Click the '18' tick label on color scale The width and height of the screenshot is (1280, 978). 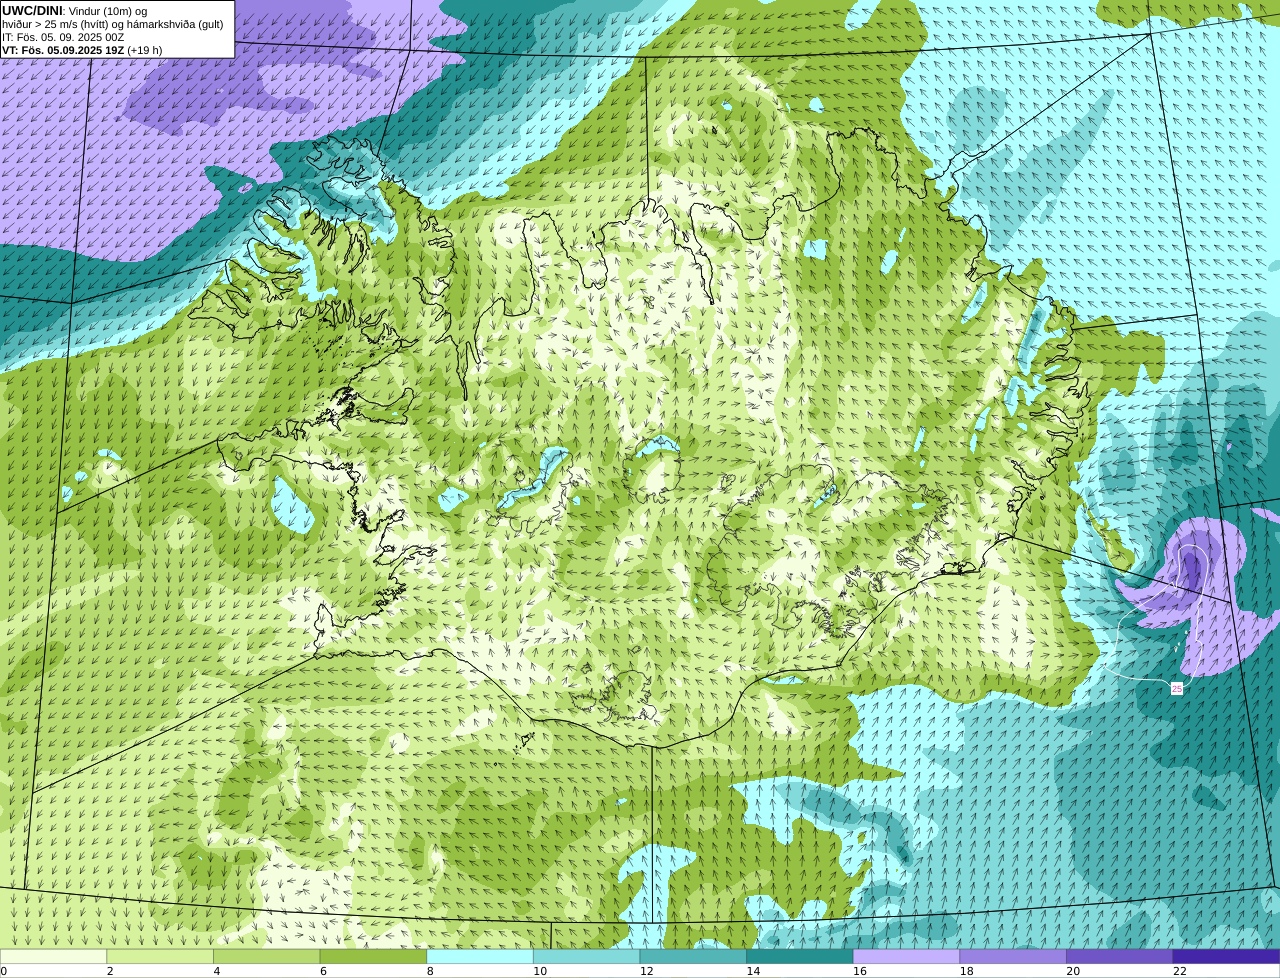click(x=966, y=971)
